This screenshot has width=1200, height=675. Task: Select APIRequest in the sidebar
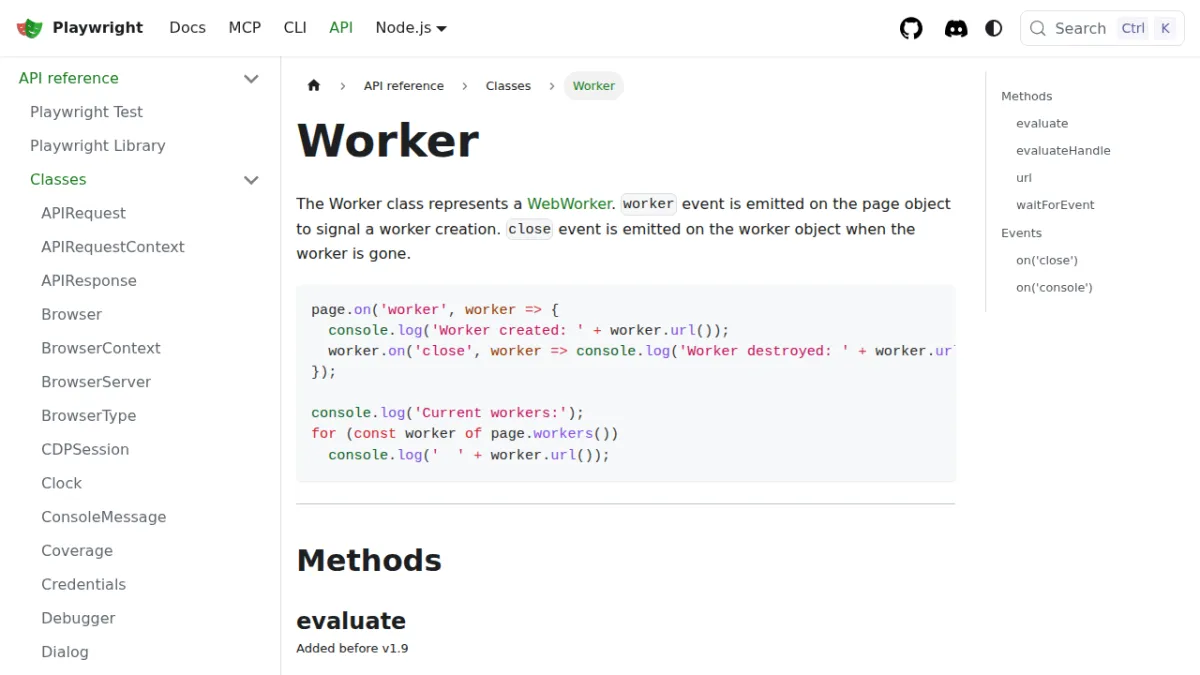[83, 213]
